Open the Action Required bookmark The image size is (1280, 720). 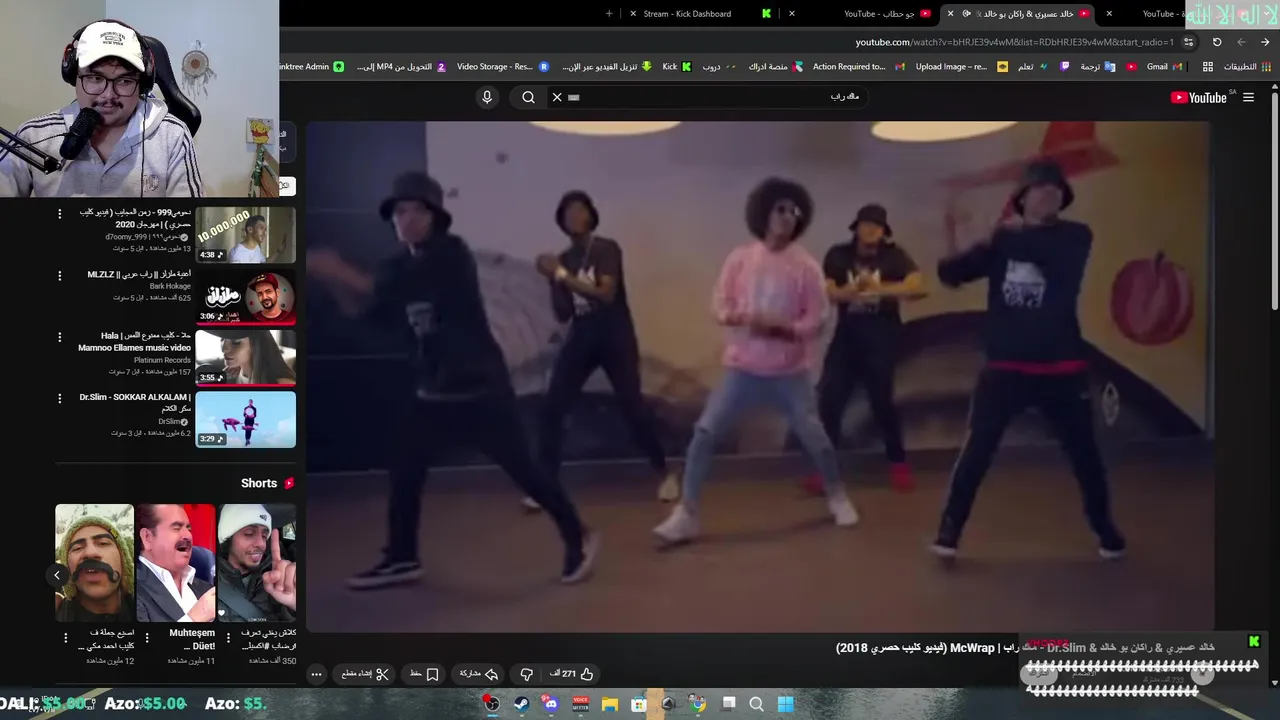tap(859, 67)
